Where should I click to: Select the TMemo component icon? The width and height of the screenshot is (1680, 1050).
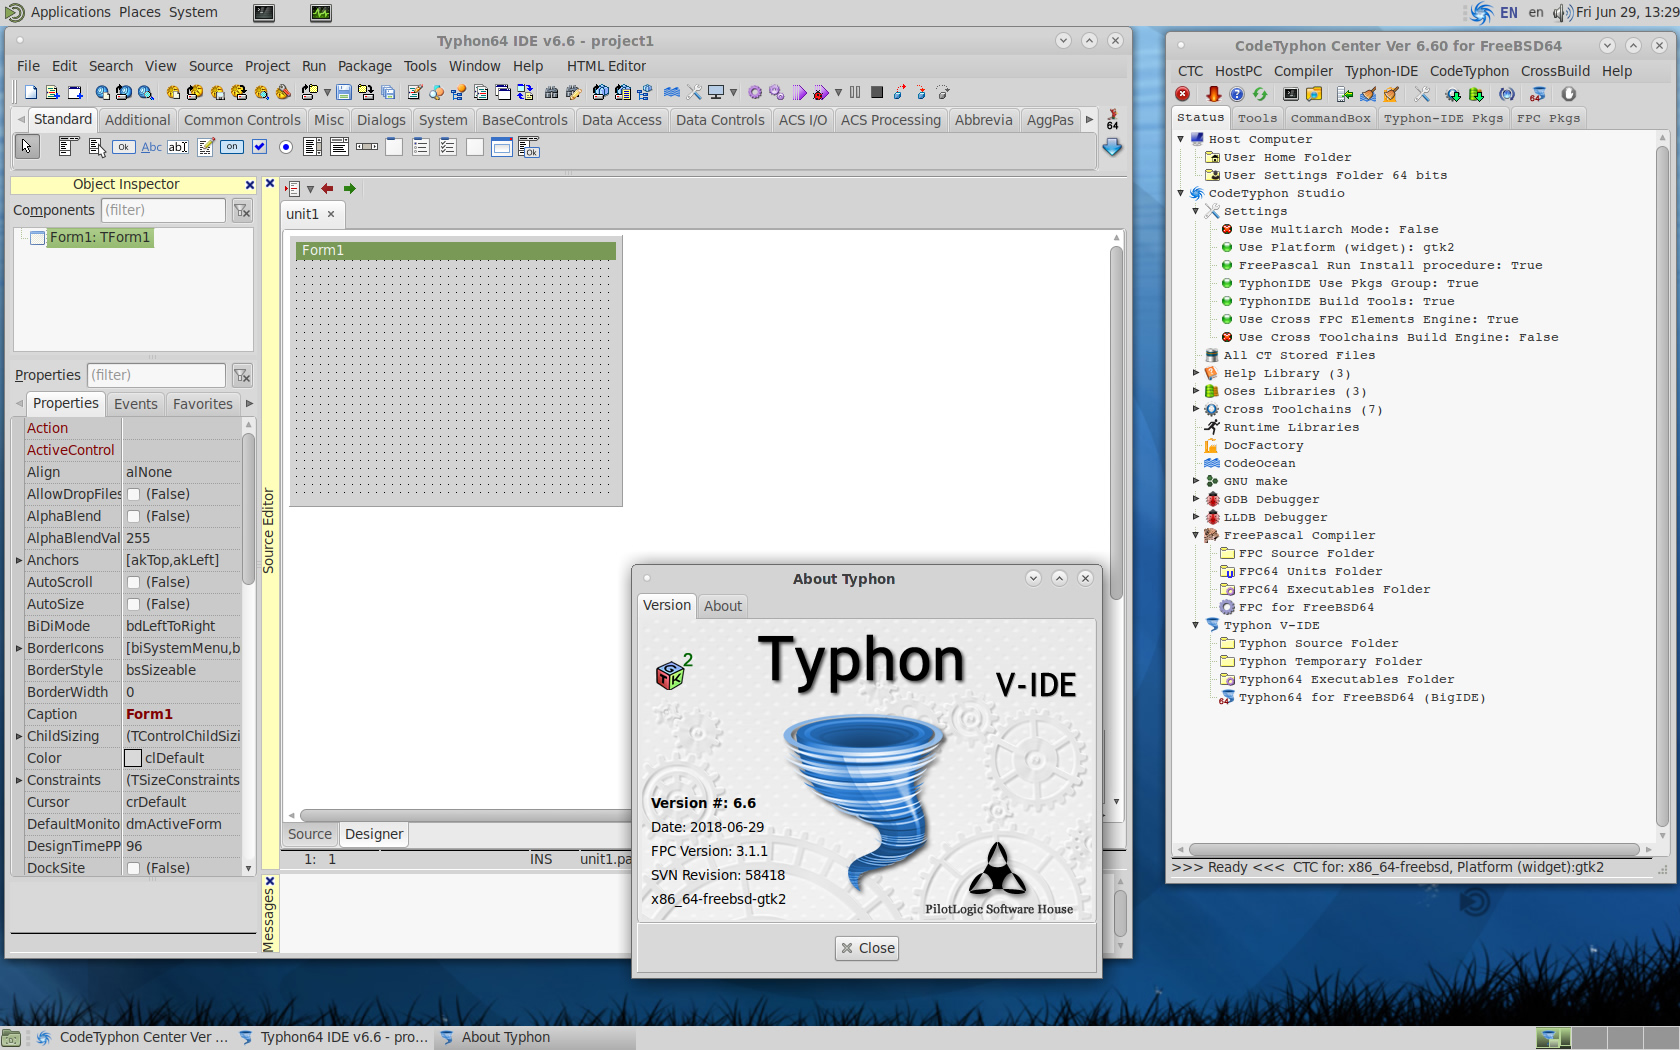click(x=205, y=147)
